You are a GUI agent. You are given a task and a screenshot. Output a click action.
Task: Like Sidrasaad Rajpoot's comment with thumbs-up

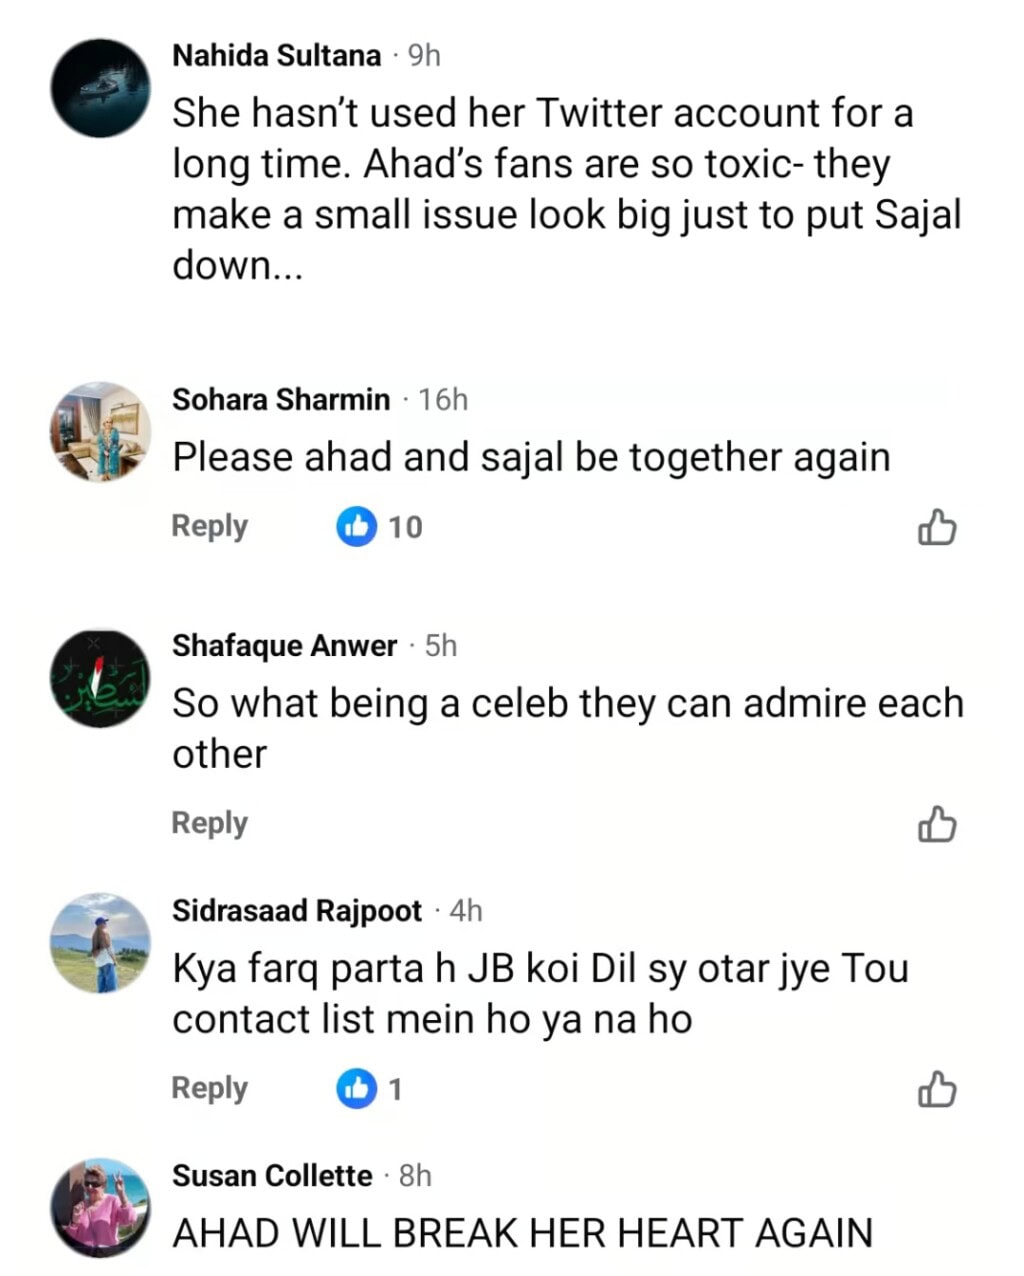tap(936, 1090)
